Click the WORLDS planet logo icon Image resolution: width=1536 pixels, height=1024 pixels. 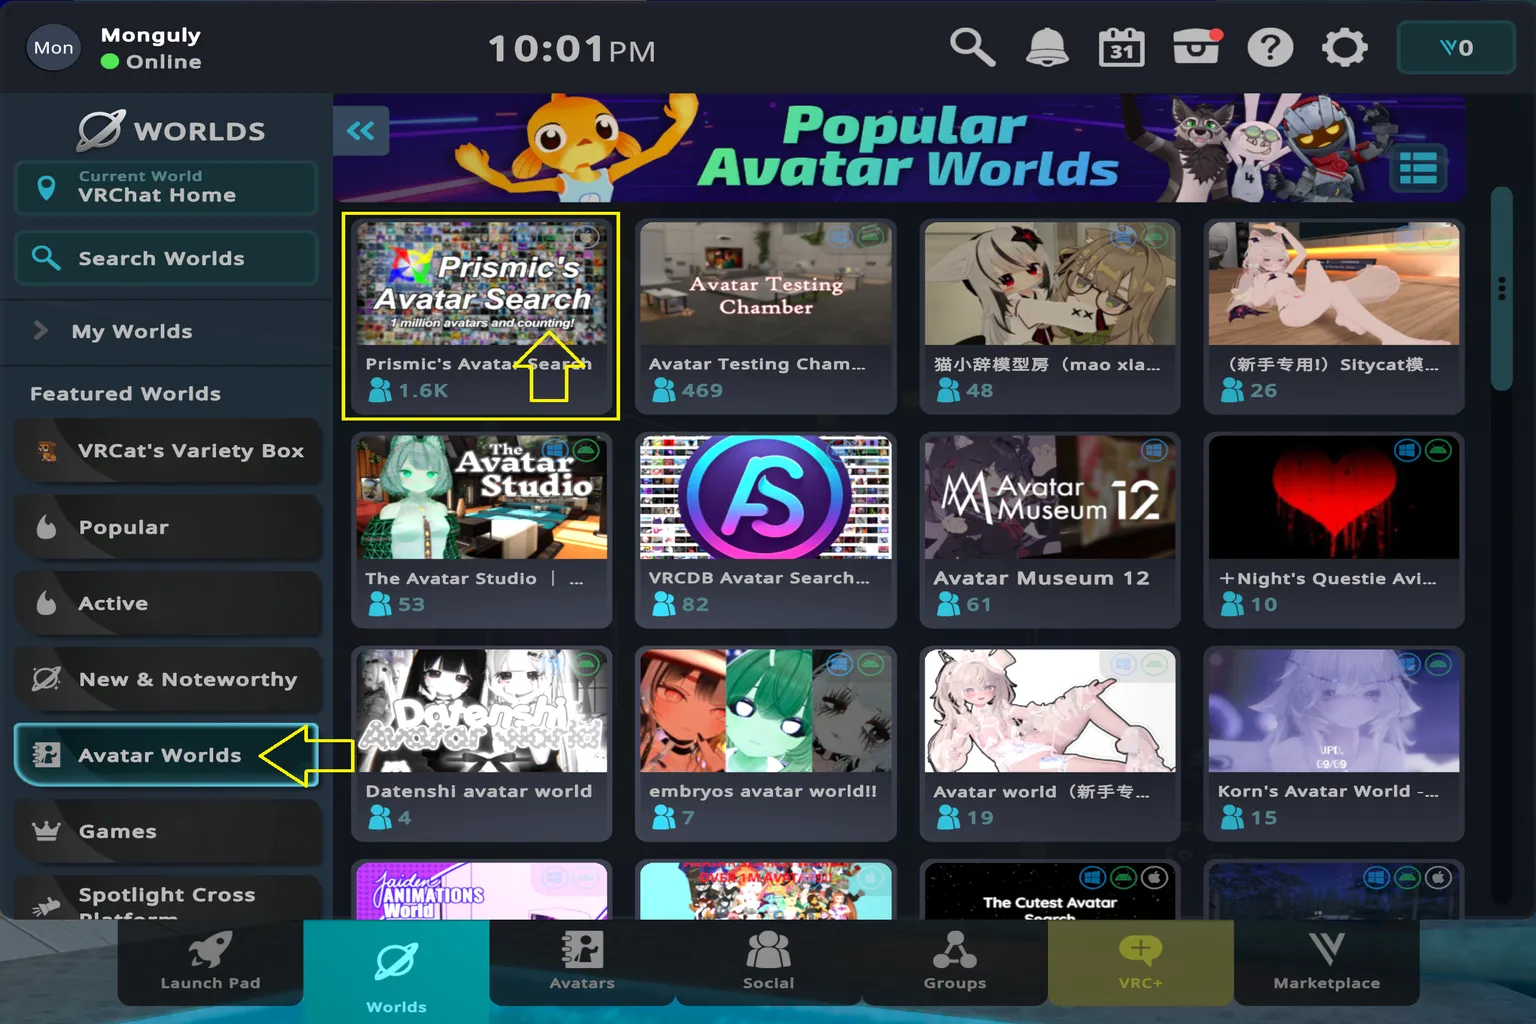pyautogui.click(x=101, y=130)
